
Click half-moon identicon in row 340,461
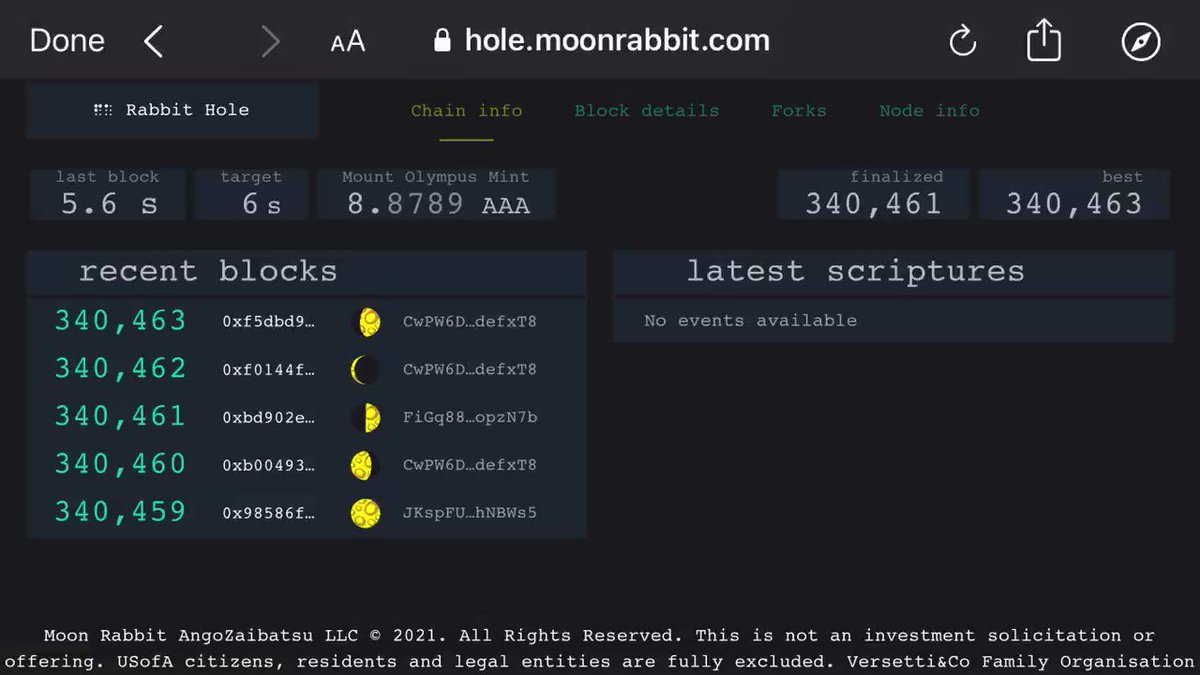coord(366,418)
